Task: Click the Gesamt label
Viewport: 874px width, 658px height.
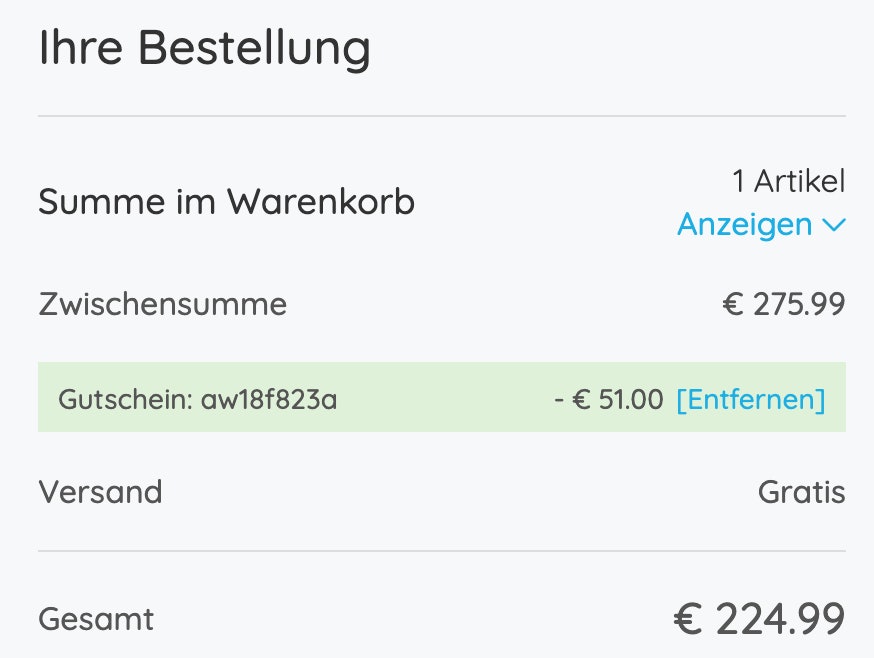Action: 96,619
